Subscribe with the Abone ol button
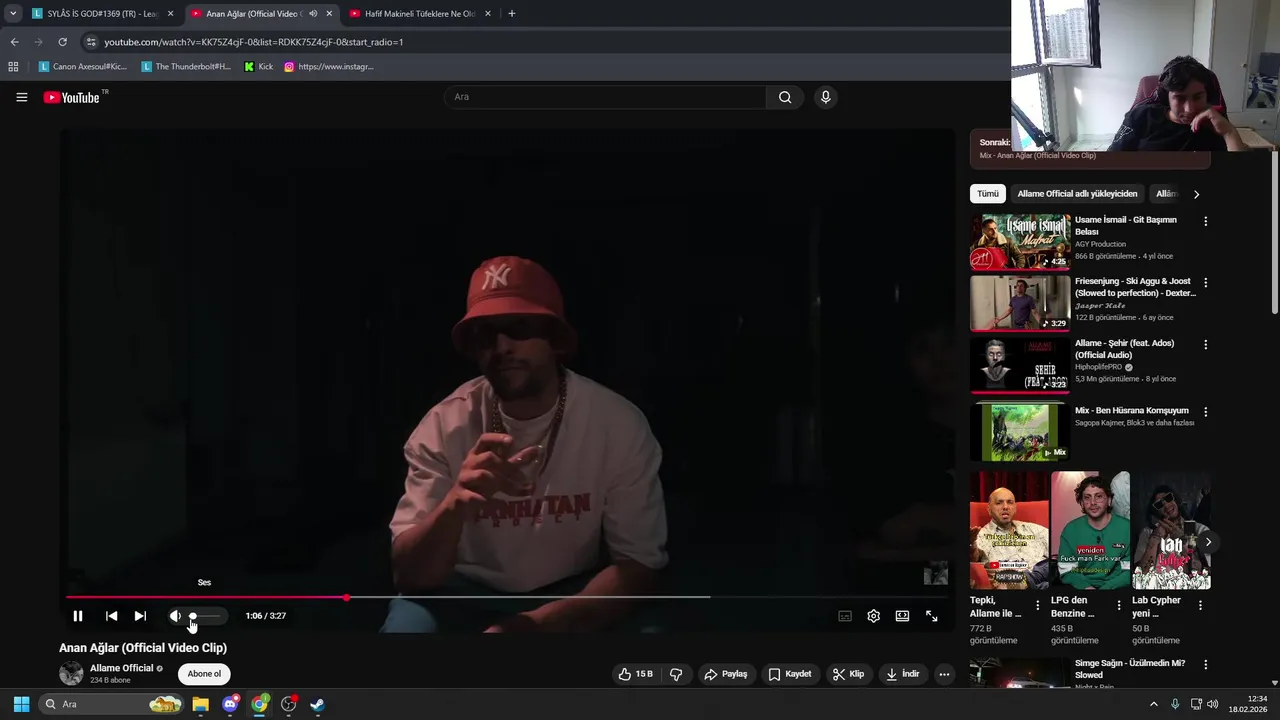 pos(204,674)
